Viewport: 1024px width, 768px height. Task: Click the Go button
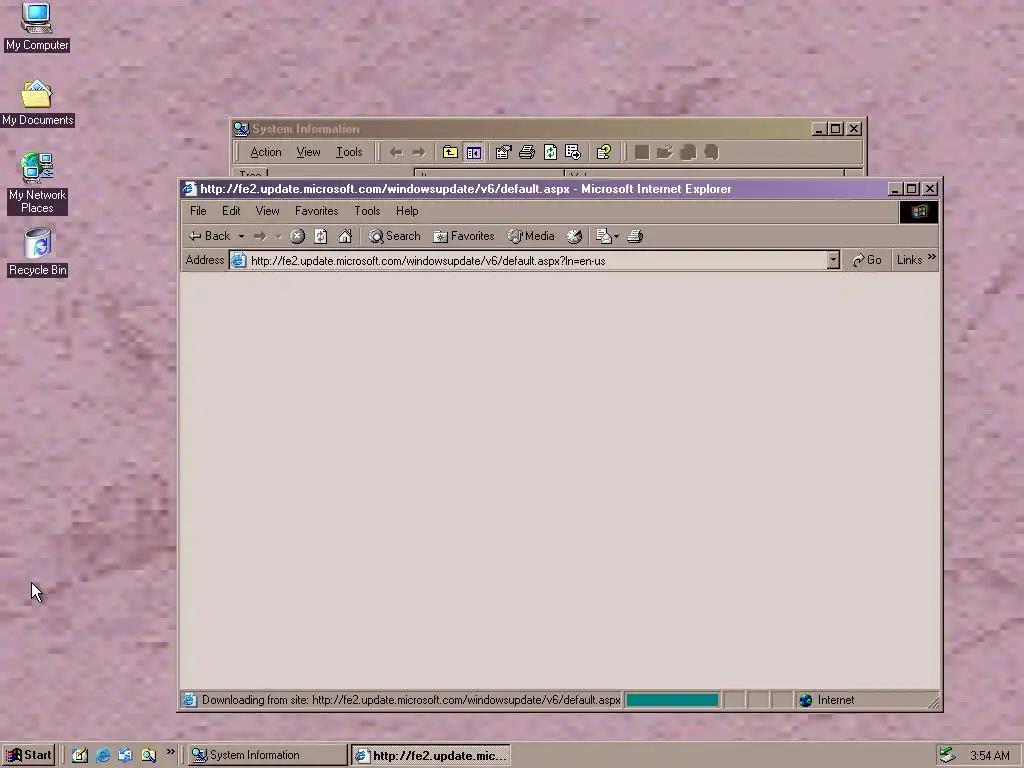tap(867, 260)
